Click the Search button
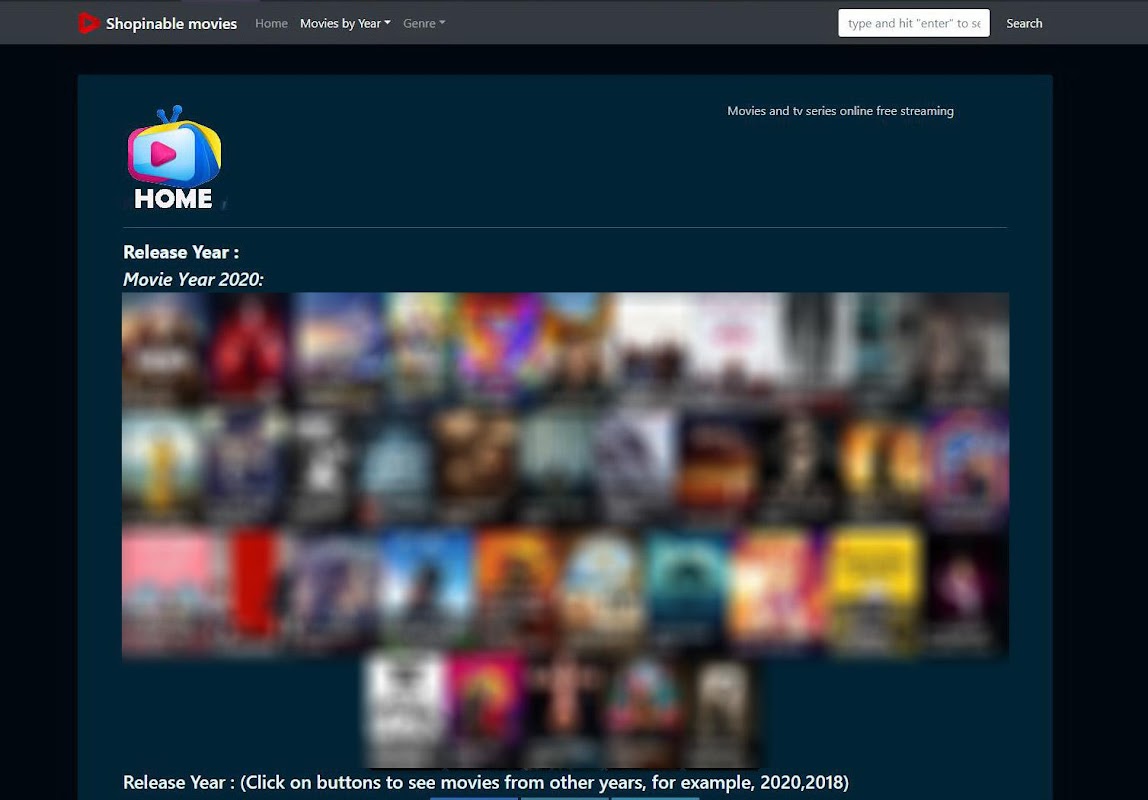Viewport: 1148px width, 800px height. (1024, 23)
